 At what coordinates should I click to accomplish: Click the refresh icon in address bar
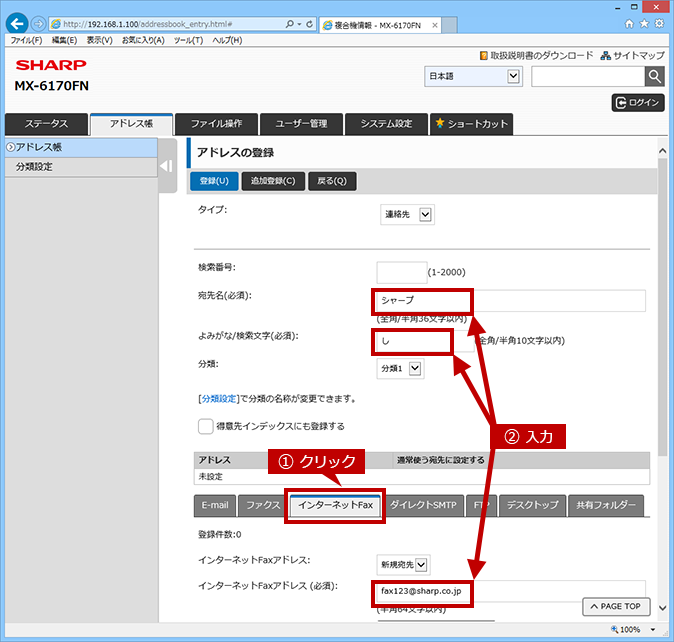(x=309, y=24)
